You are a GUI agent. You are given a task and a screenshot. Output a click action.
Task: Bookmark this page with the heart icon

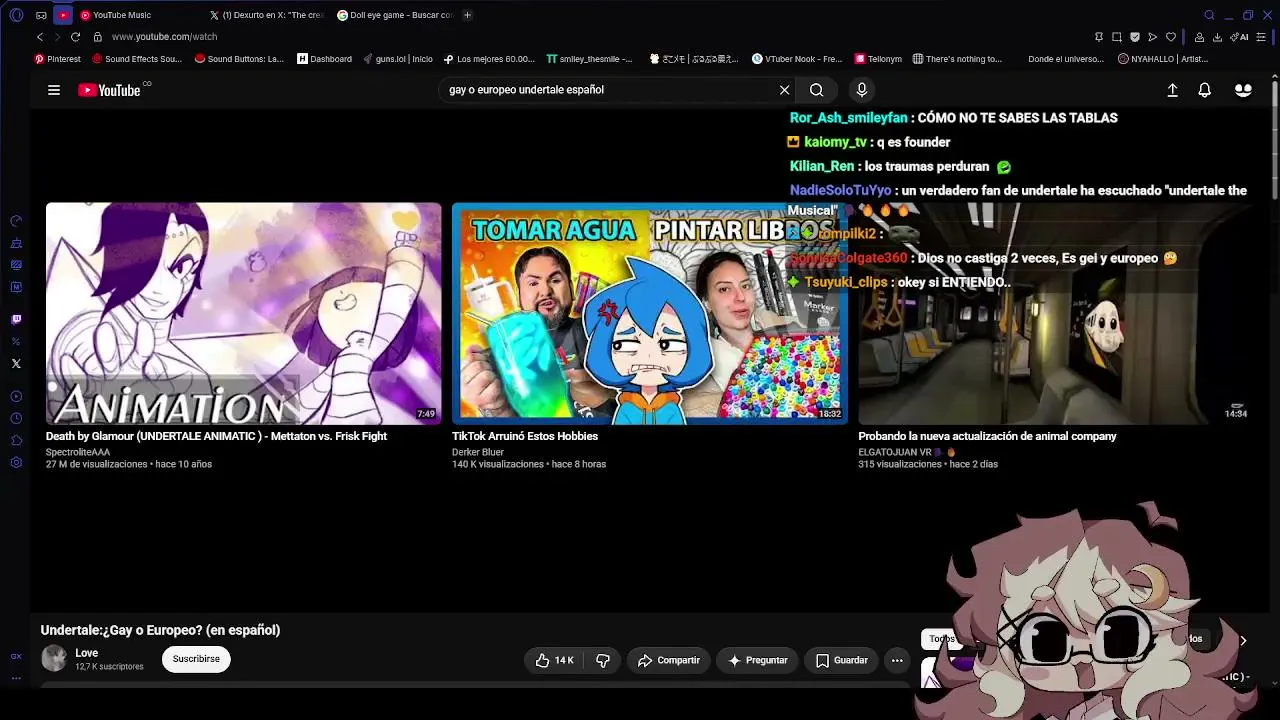coord(1171,37)
